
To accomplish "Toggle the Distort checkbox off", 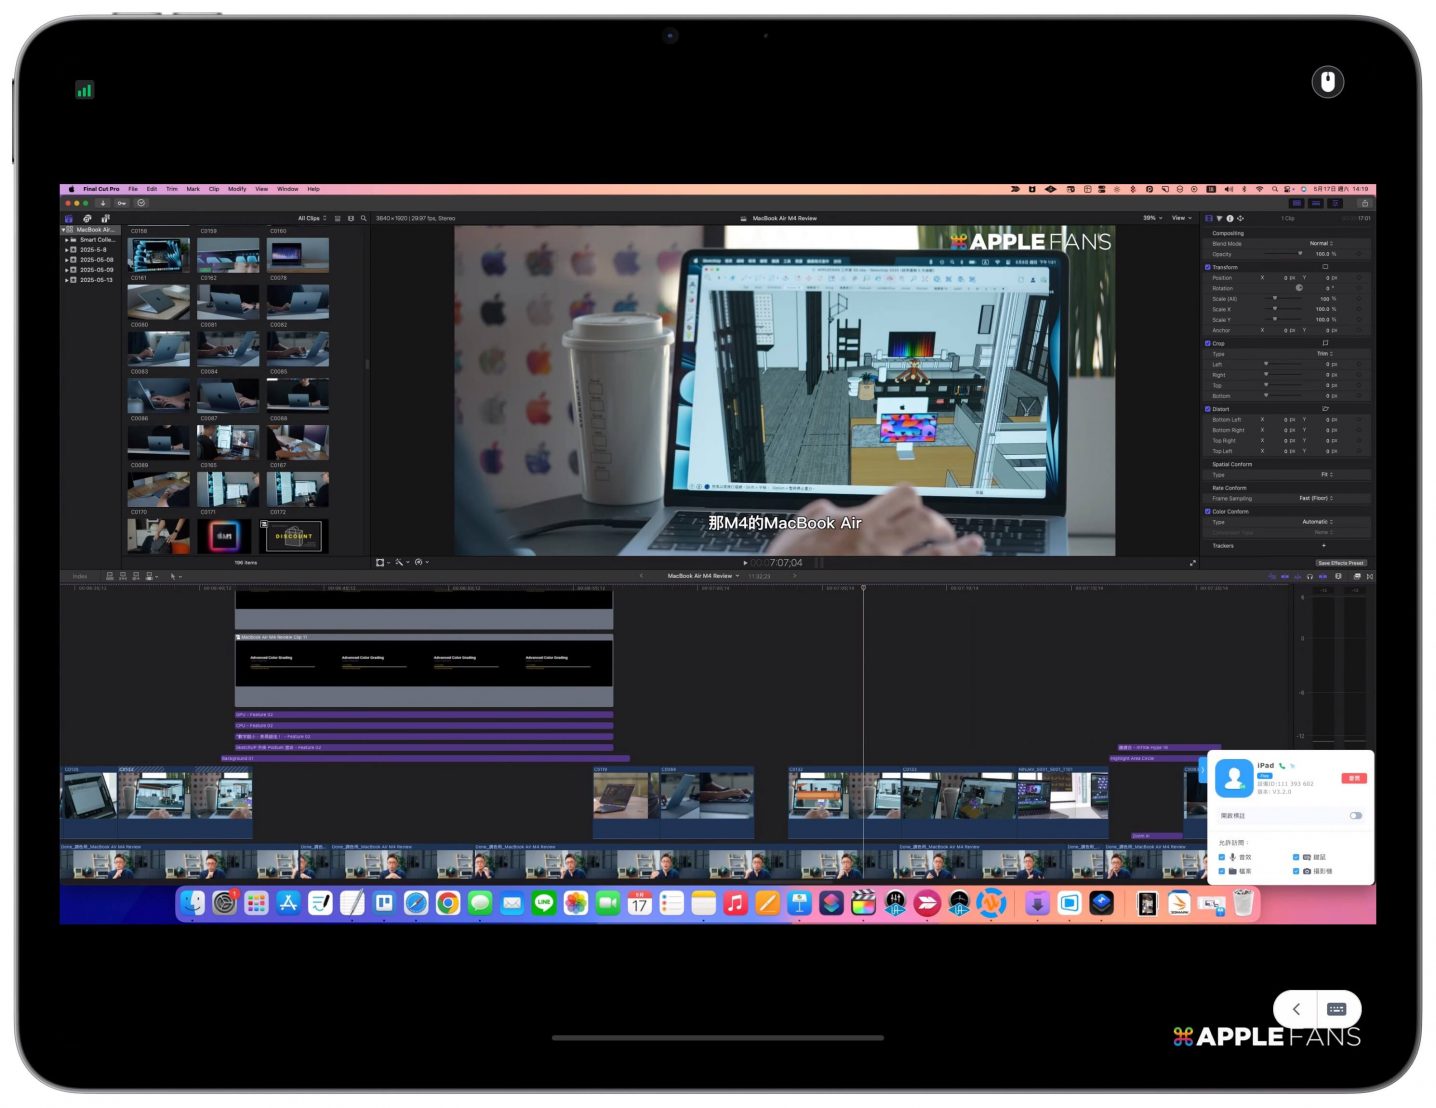I will (1208, 409).
